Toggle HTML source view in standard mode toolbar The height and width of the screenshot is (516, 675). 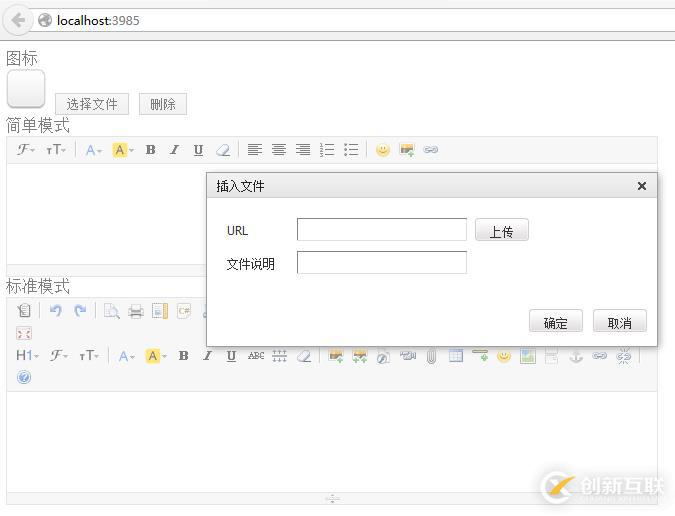pyautogui.click(x=24, y=310)
